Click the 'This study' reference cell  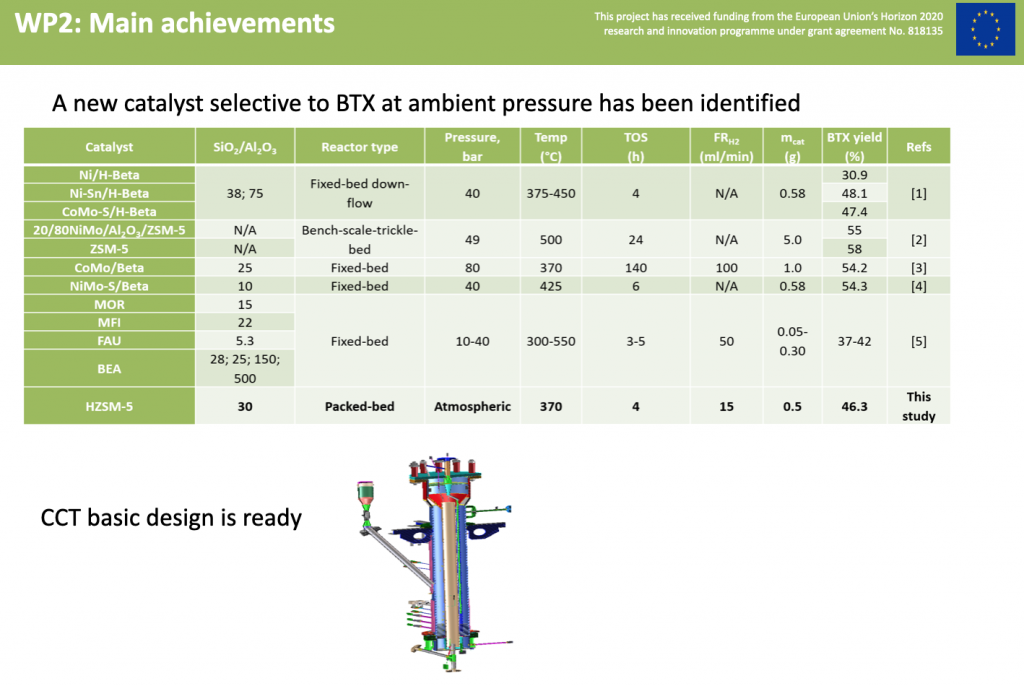tap(918, 406)
